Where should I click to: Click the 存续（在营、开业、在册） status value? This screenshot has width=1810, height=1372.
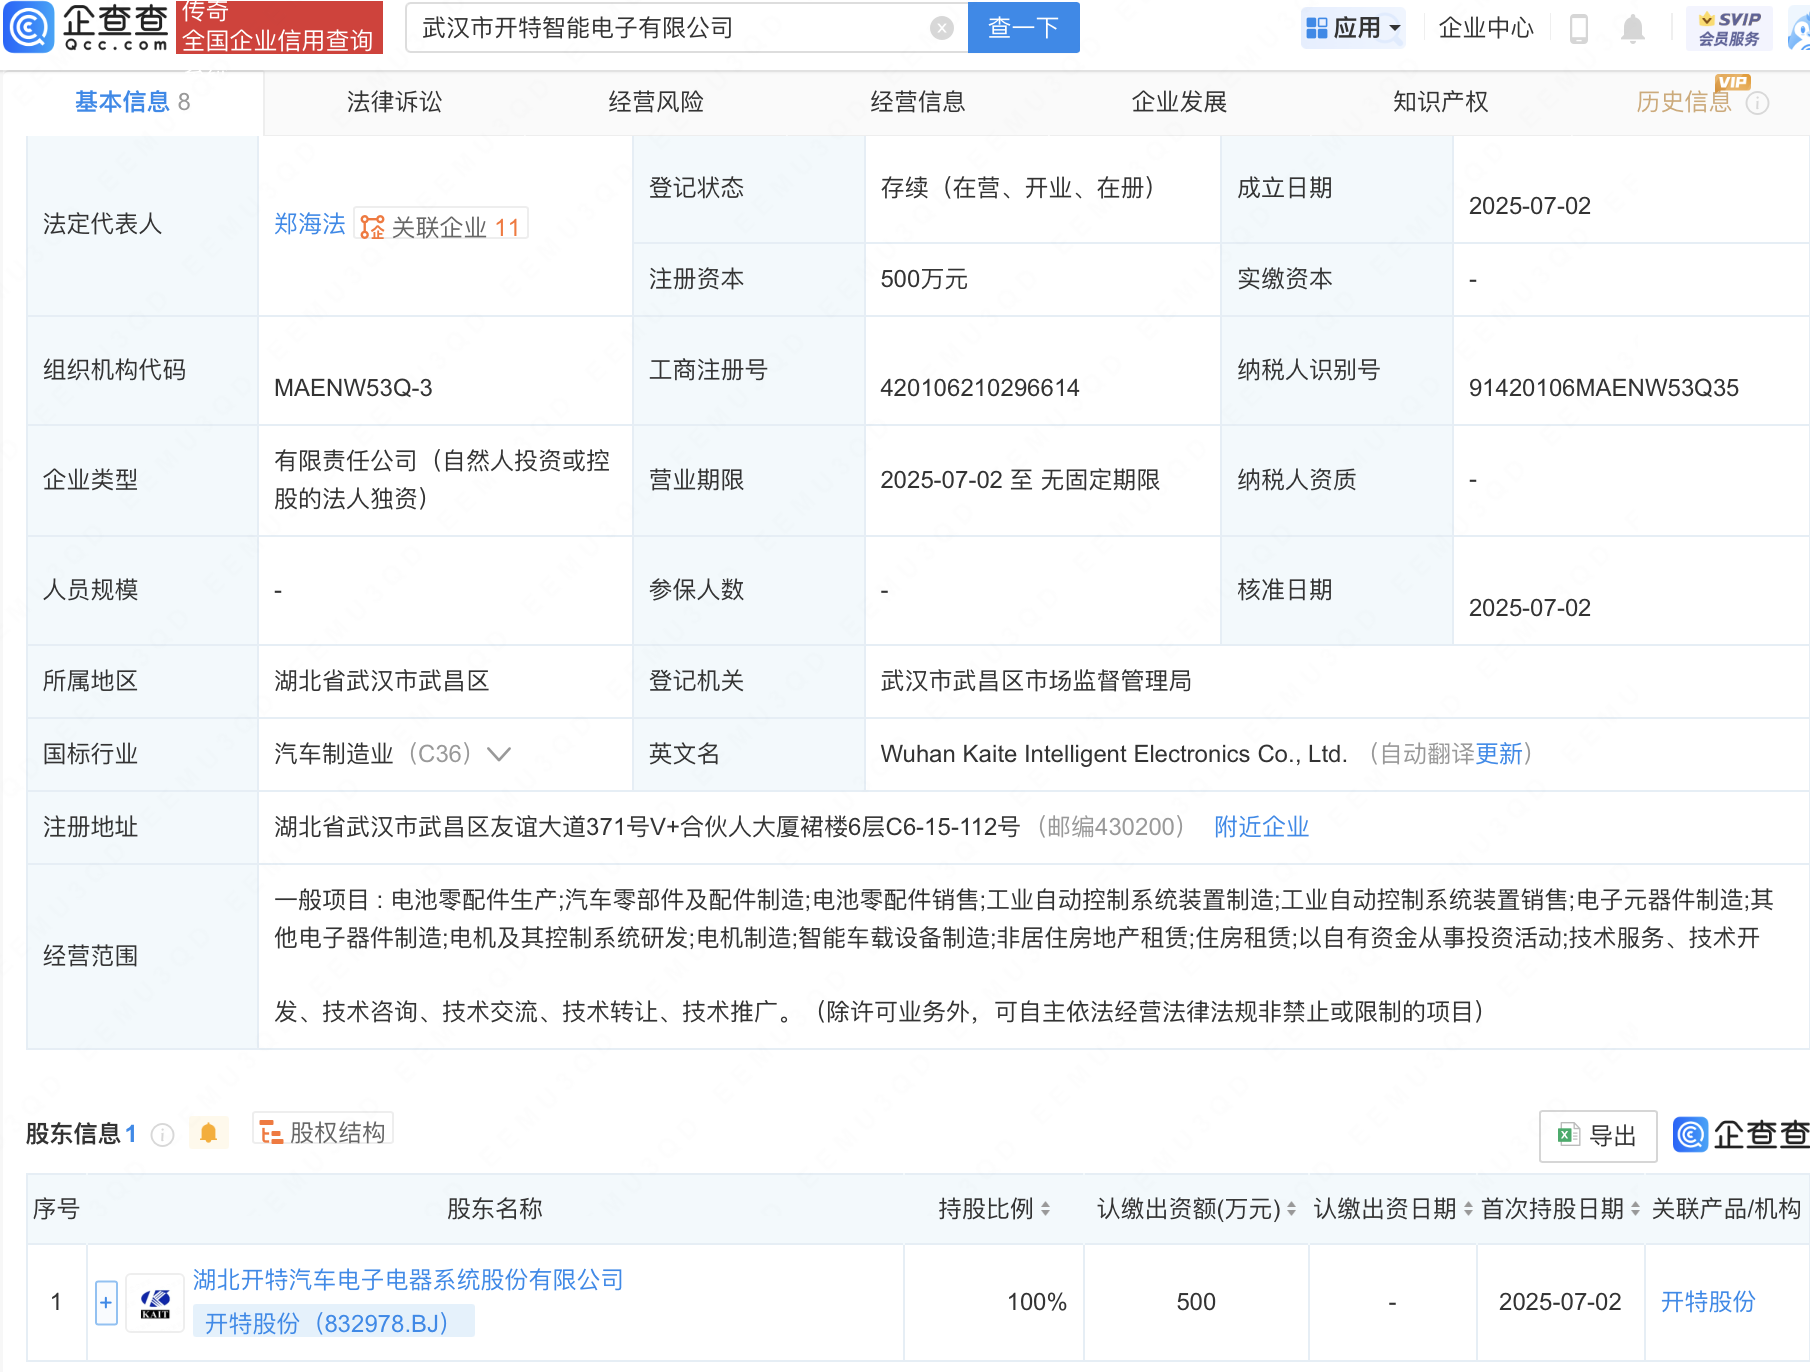(x=1023, y=188)
